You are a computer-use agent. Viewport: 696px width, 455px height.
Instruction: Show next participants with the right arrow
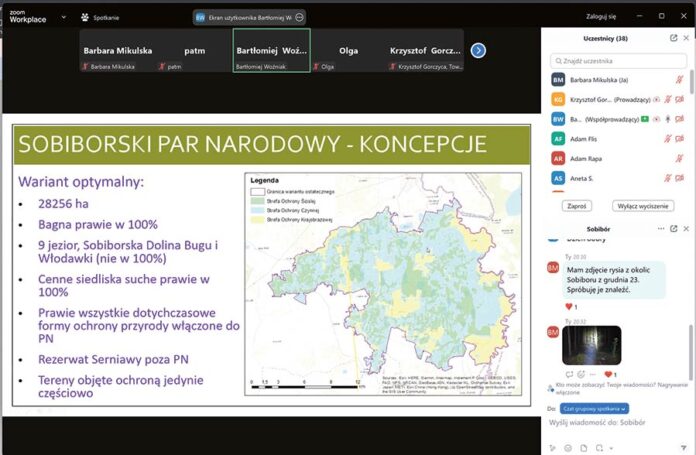[479, 50]
